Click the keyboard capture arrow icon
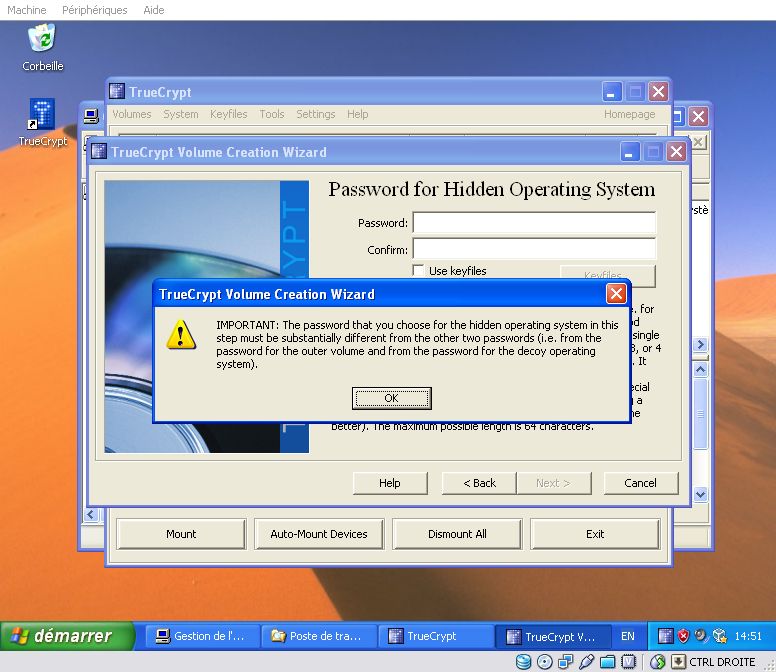Viewport: 776px width, 672px height. point(678,662)
